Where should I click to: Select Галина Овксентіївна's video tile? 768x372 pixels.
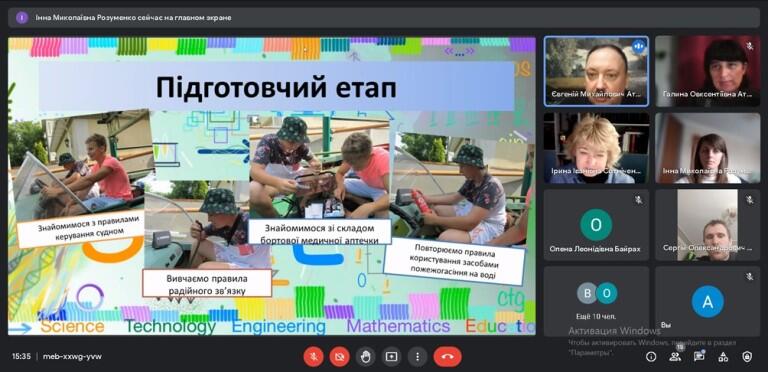(708, 71)
